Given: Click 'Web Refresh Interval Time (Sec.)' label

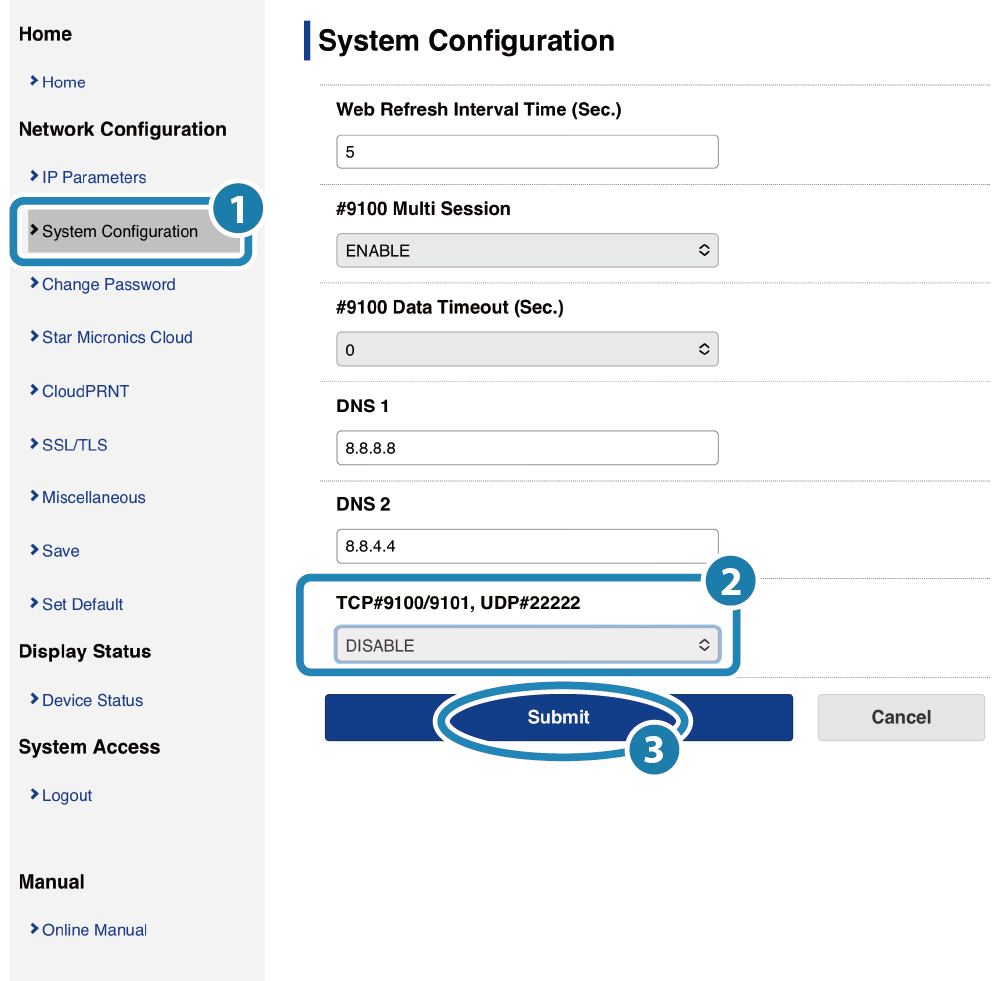Looking at the screenshot, I should [x=478, y=110].
